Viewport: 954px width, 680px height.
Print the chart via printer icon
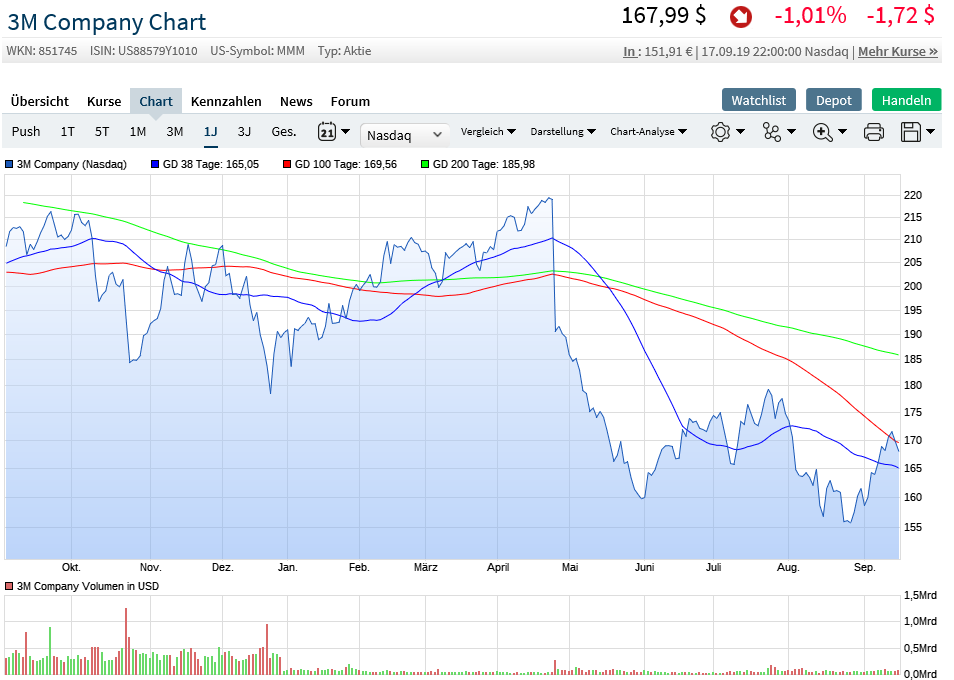coord(873,132)
